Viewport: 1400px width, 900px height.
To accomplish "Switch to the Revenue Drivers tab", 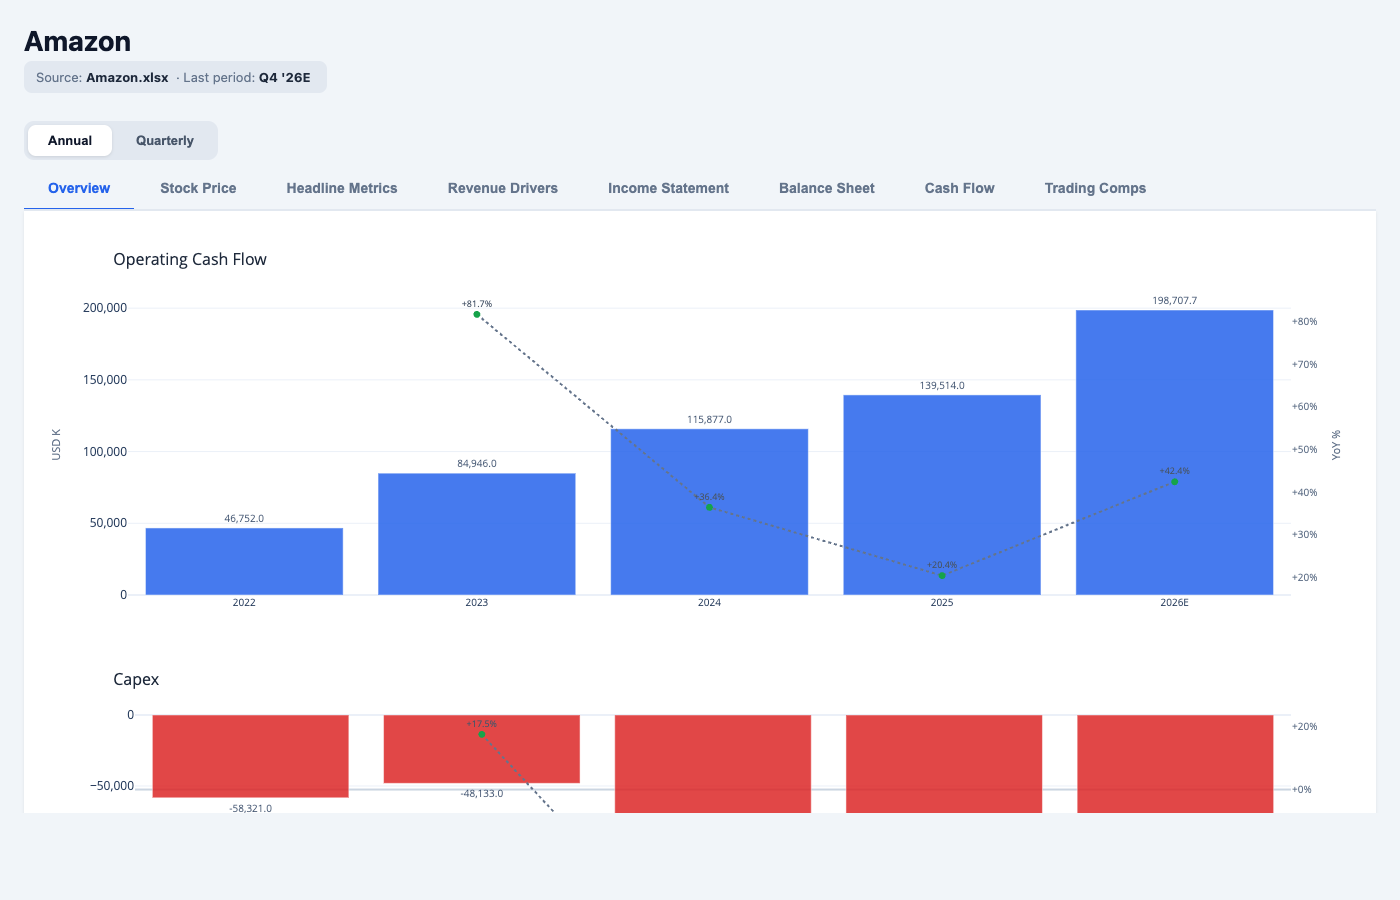I will 503,188.
